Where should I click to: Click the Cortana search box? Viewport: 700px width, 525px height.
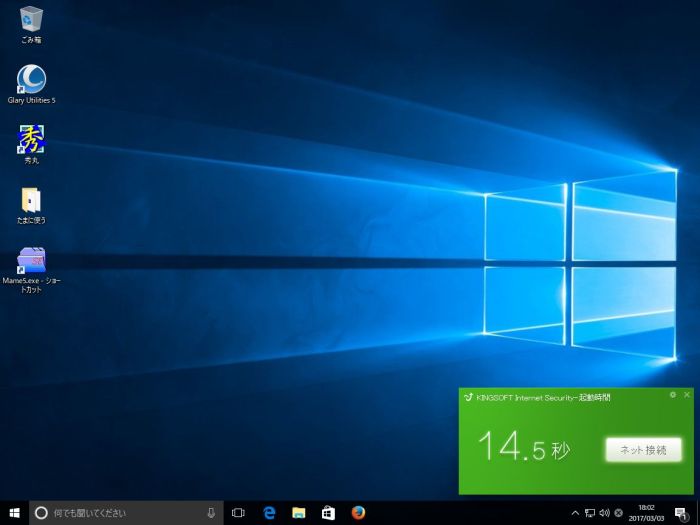(120, 513)
